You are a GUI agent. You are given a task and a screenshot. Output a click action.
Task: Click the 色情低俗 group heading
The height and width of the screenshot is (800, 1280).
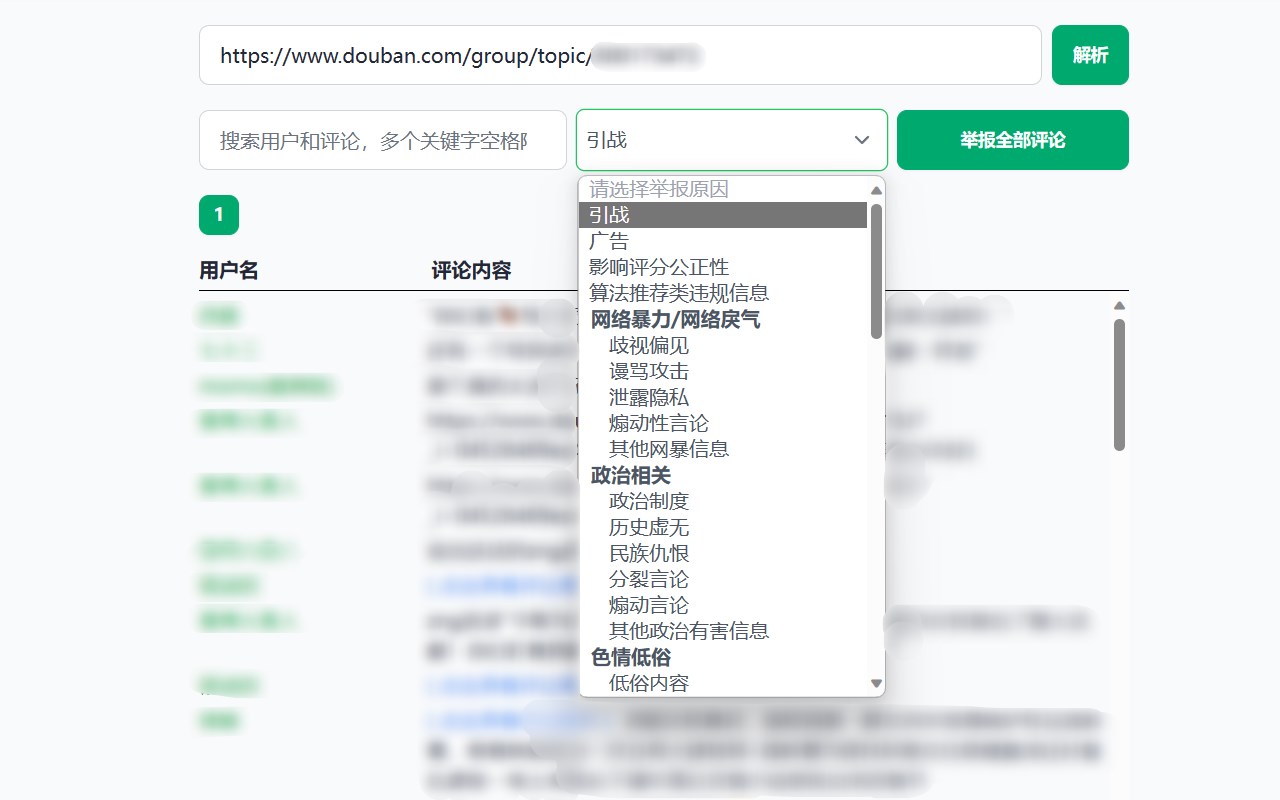(723, 657)
